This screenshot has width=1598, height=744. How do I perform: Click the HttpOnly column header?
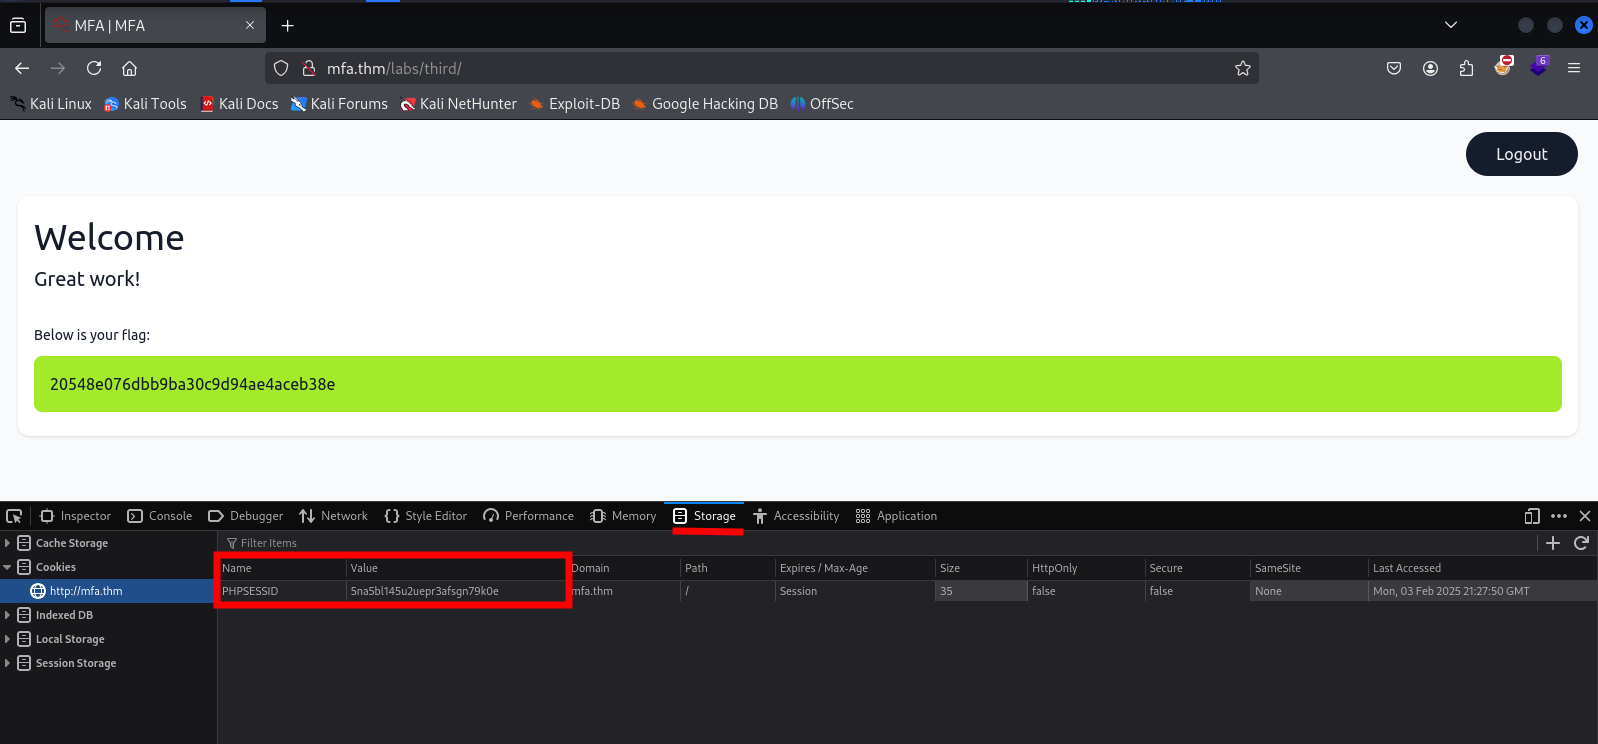pos(1086,568)
